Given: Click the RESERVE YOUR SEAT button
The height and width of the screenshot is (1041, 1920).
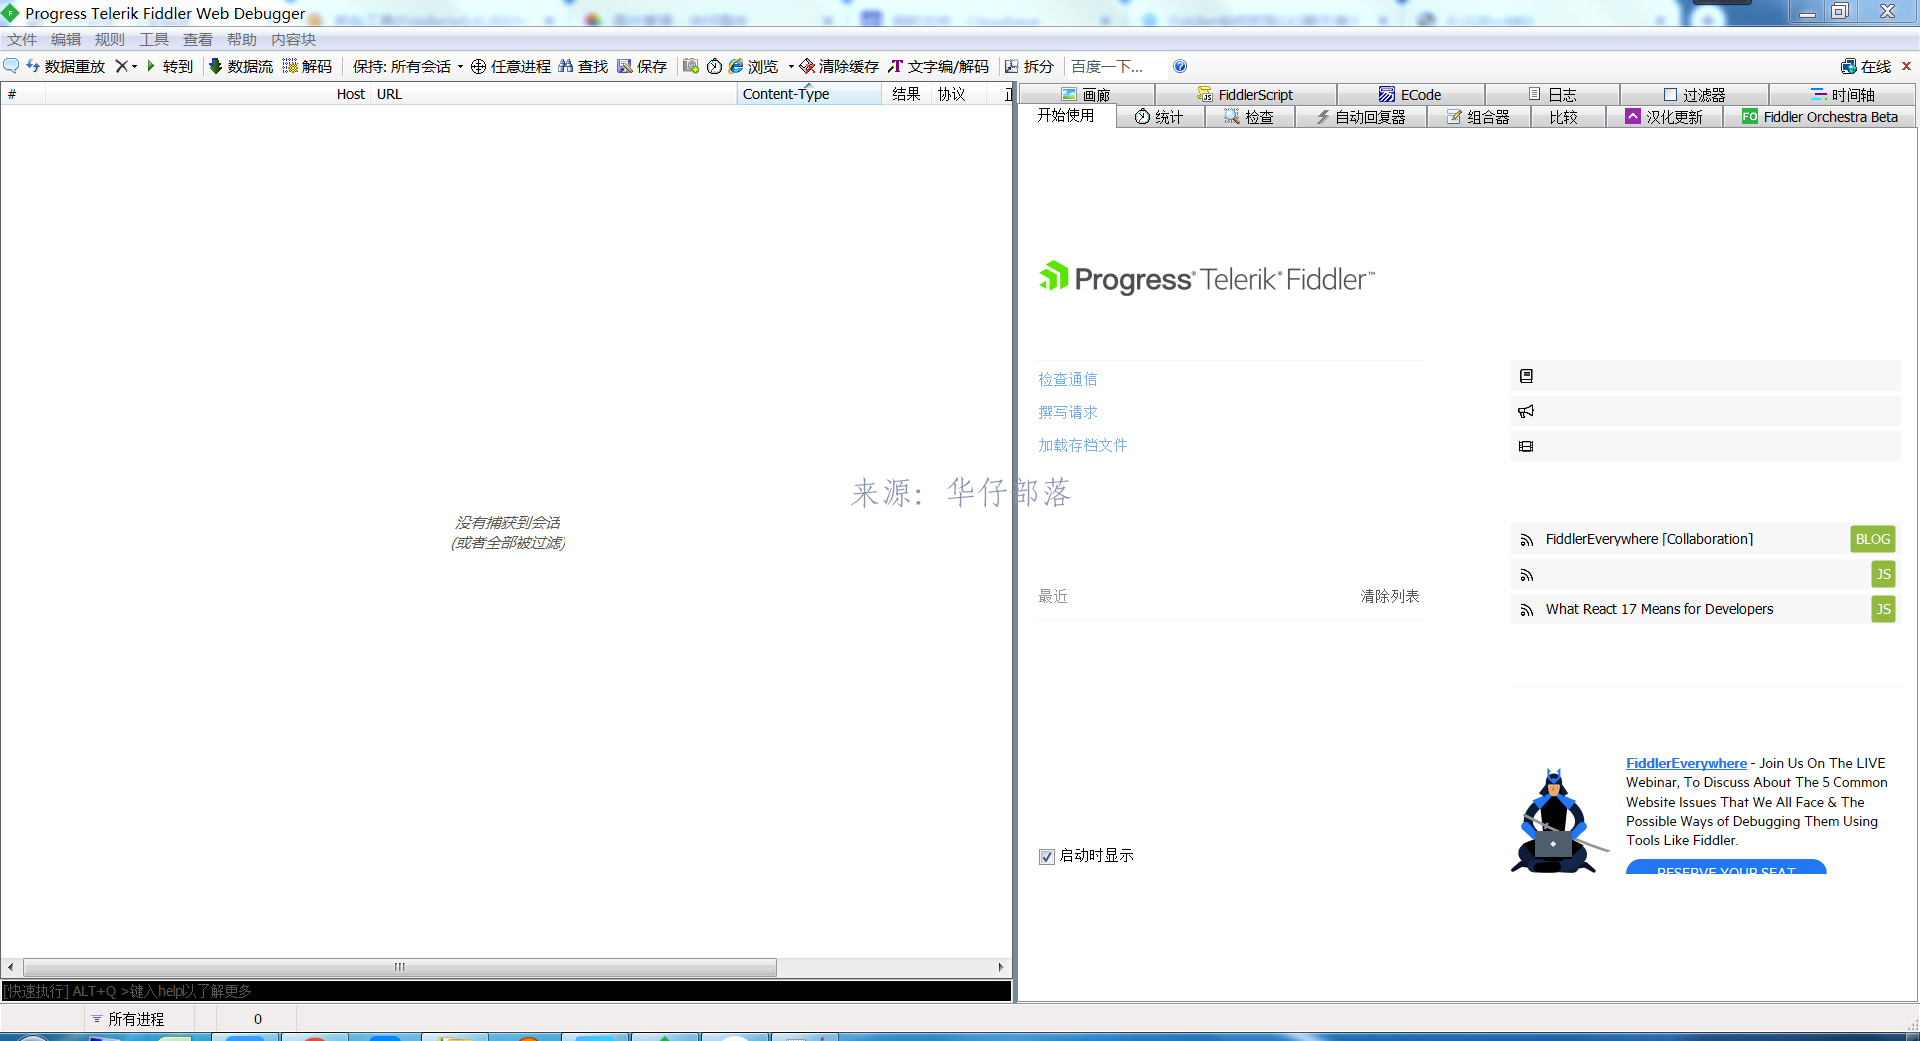Looking at the screenshot, I should tap(1726, 867).
